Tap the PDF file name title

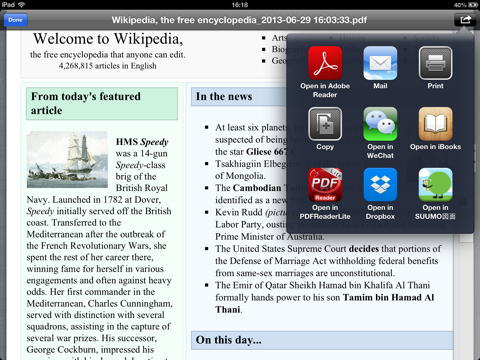(x=239, y=20)
